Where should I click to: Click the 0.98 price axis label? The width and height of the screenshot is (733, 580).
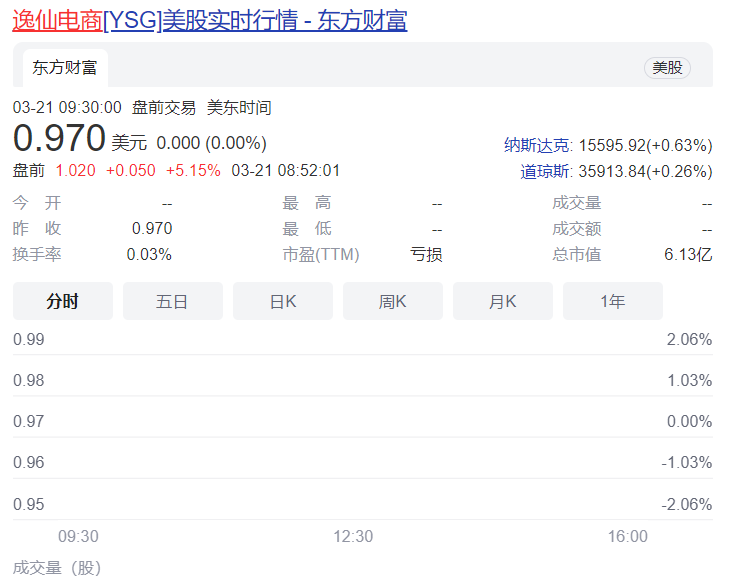click(29, 380)
